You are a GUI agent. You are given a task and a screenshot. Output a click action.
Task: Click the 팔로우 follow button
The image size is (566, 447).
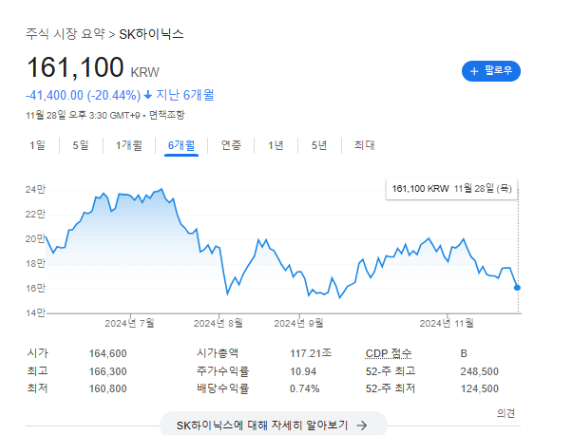(x=491, y=71)
